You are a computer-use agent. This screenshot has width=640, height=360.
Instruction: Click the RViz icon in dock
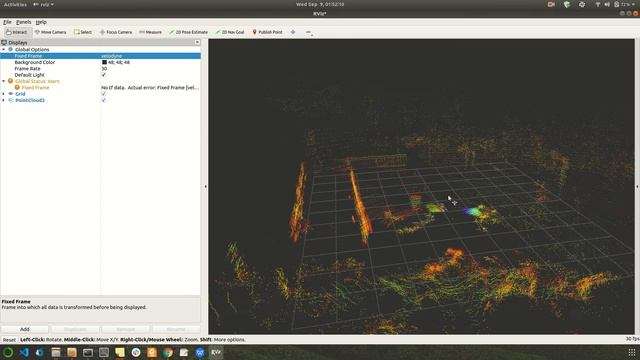click(x=216, y=352)
